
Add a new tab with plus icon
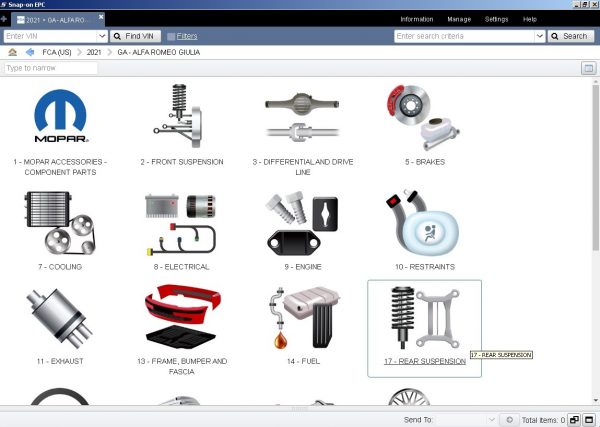coord(4,19)
